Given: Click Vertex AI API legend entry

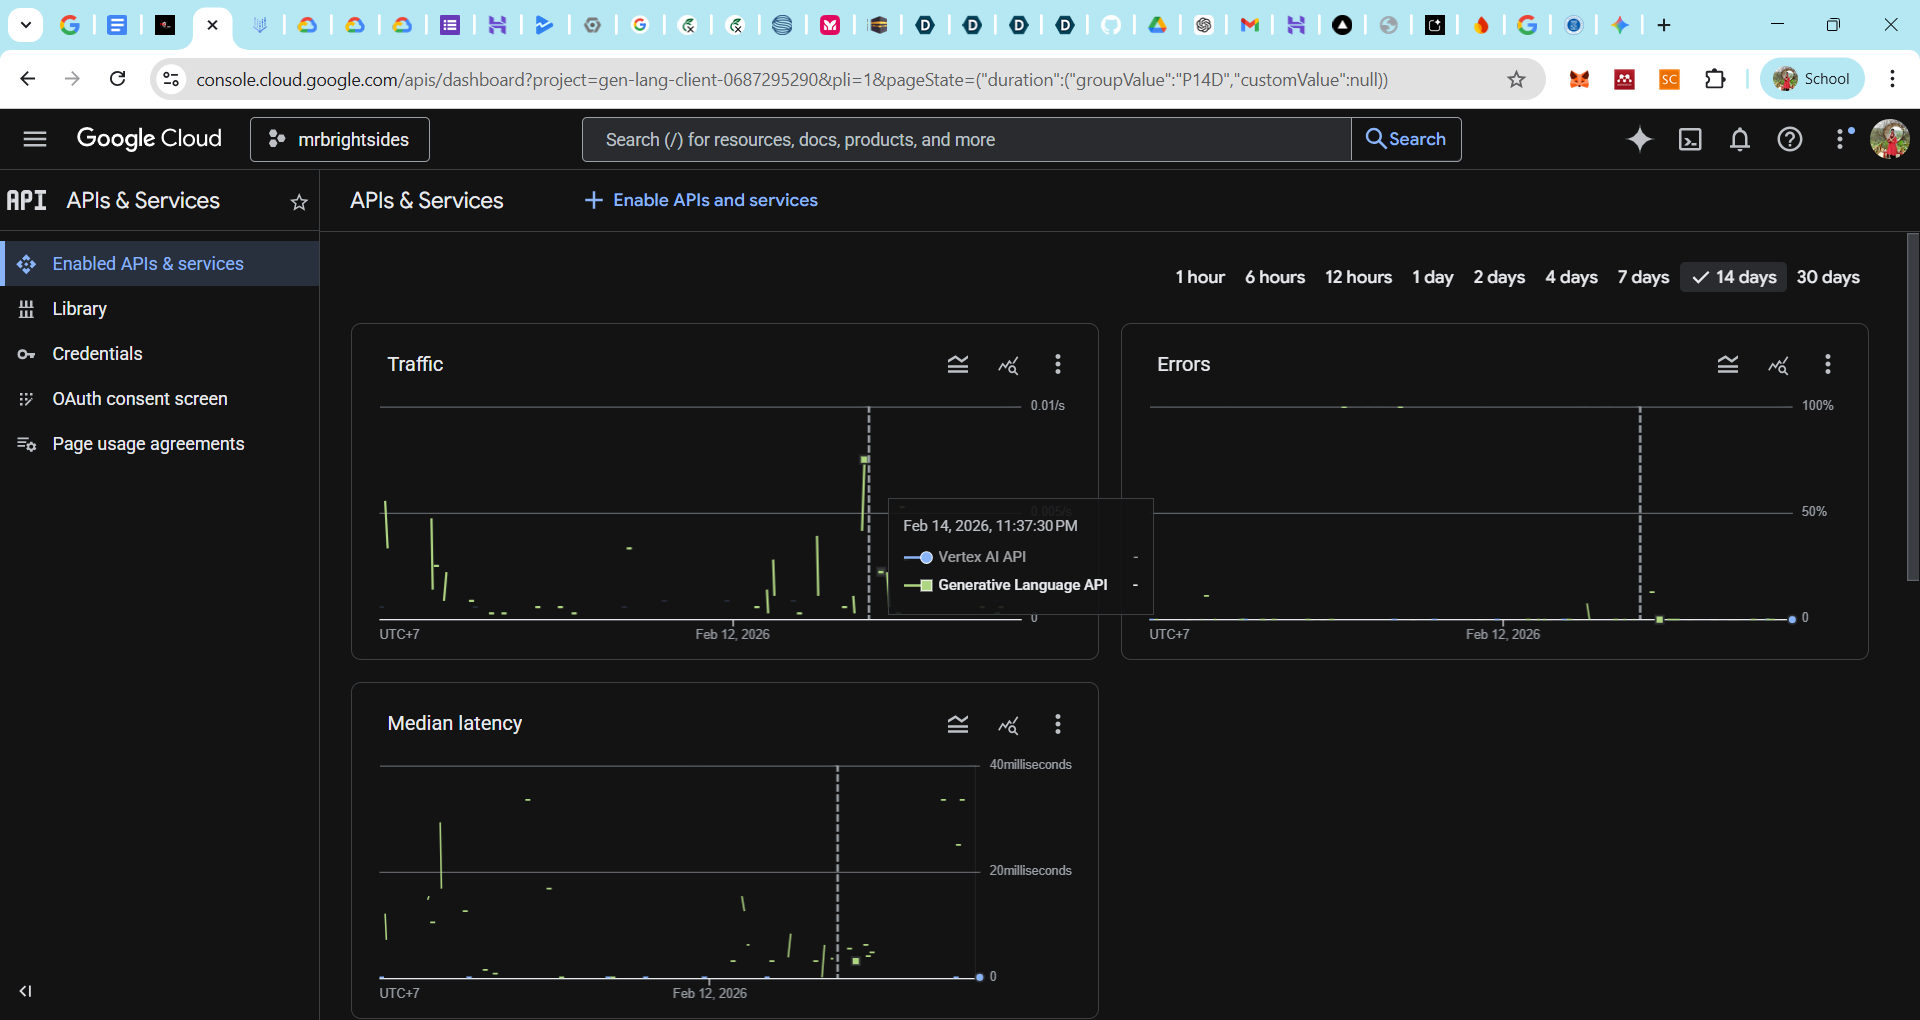Looking at the screenshot, I should point(1020,557).
